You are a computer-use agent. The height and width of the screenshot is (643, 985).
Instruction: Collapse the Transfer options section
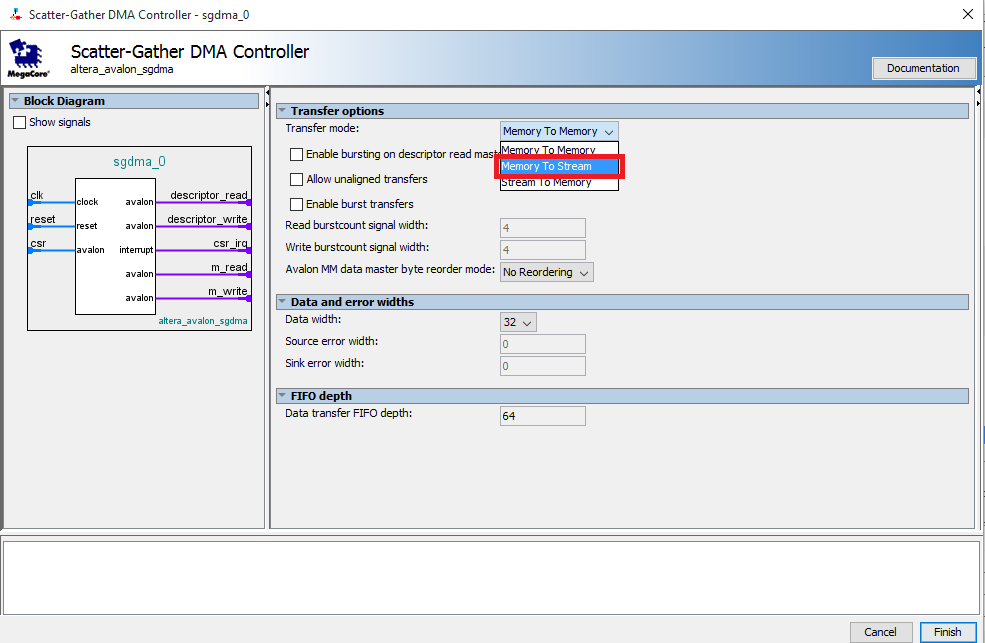tap(282, 111)
